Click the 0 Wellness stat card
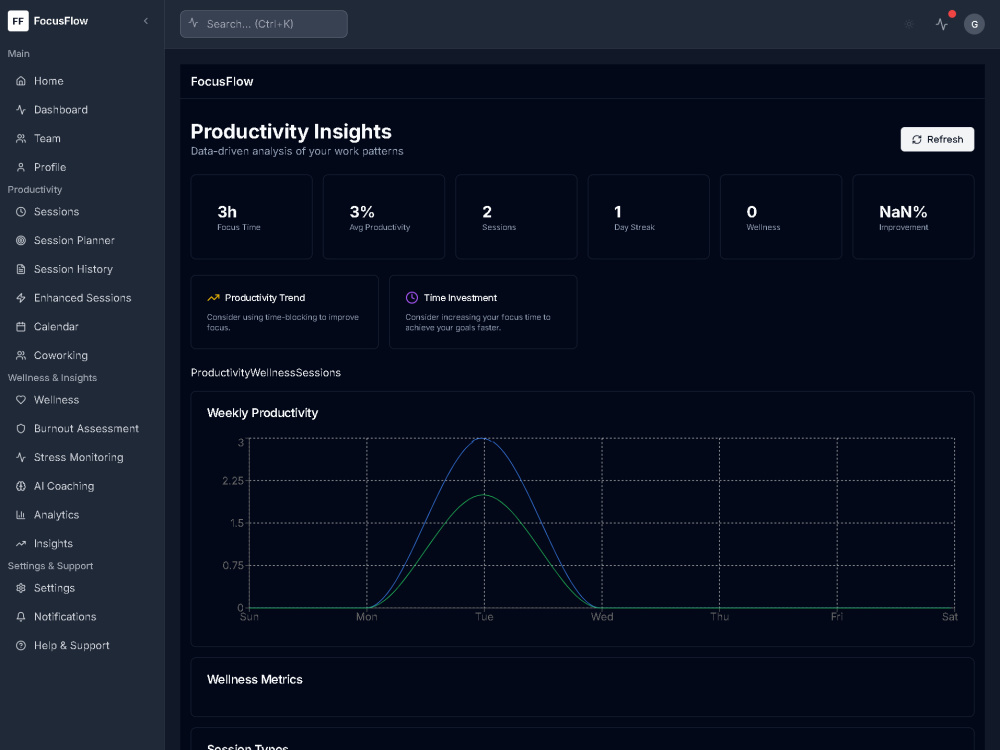 click(781, 217)
